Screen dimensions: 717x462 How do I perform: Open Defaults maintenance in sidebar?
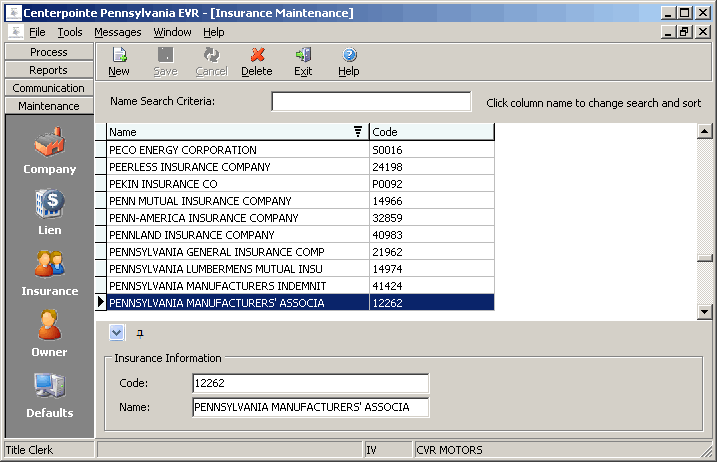click(49, 395)
